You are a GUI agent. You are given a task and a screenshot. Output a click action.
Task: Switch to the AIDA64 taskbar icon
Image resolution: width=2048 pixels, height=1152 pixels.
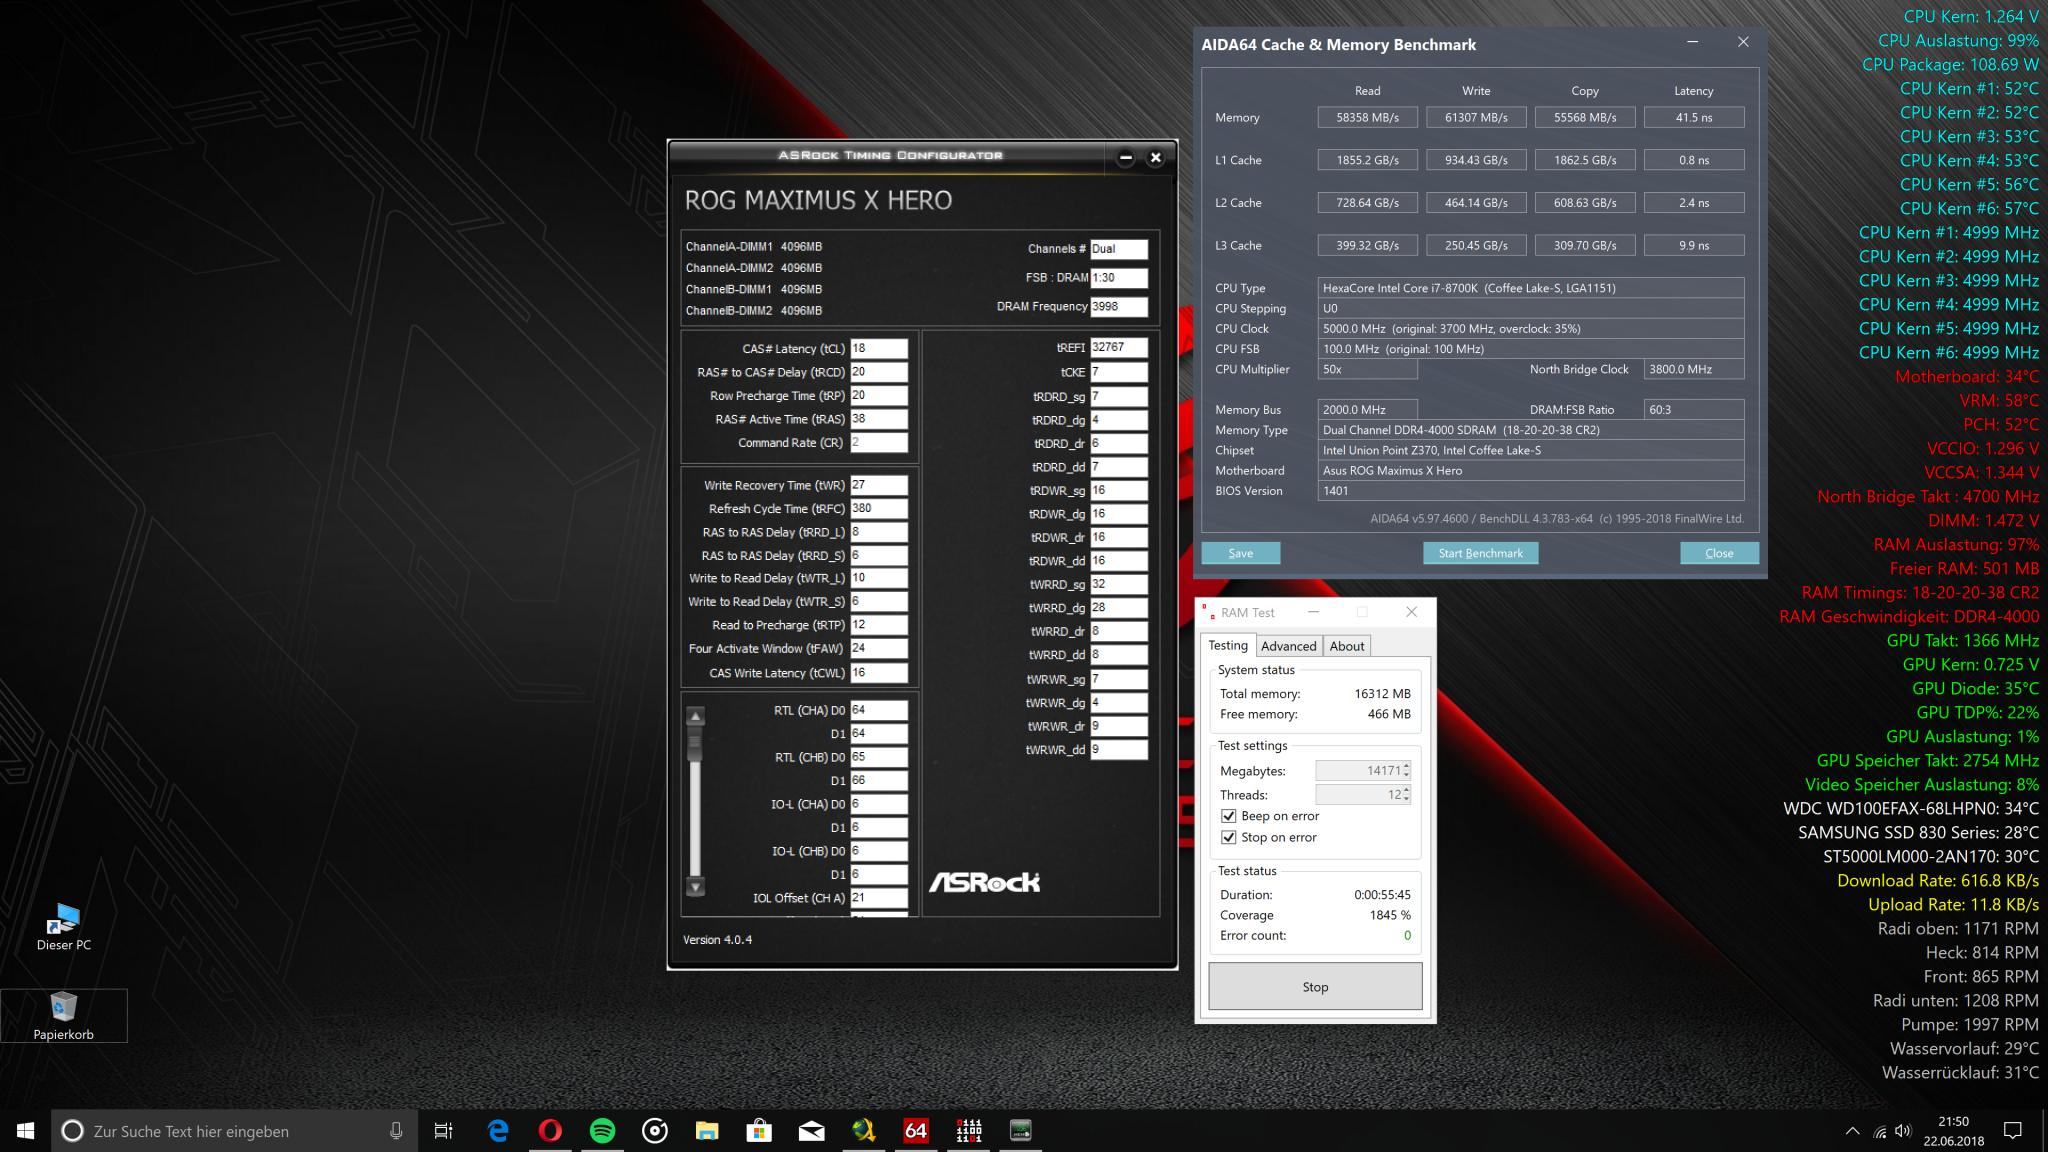point(915,1131)
